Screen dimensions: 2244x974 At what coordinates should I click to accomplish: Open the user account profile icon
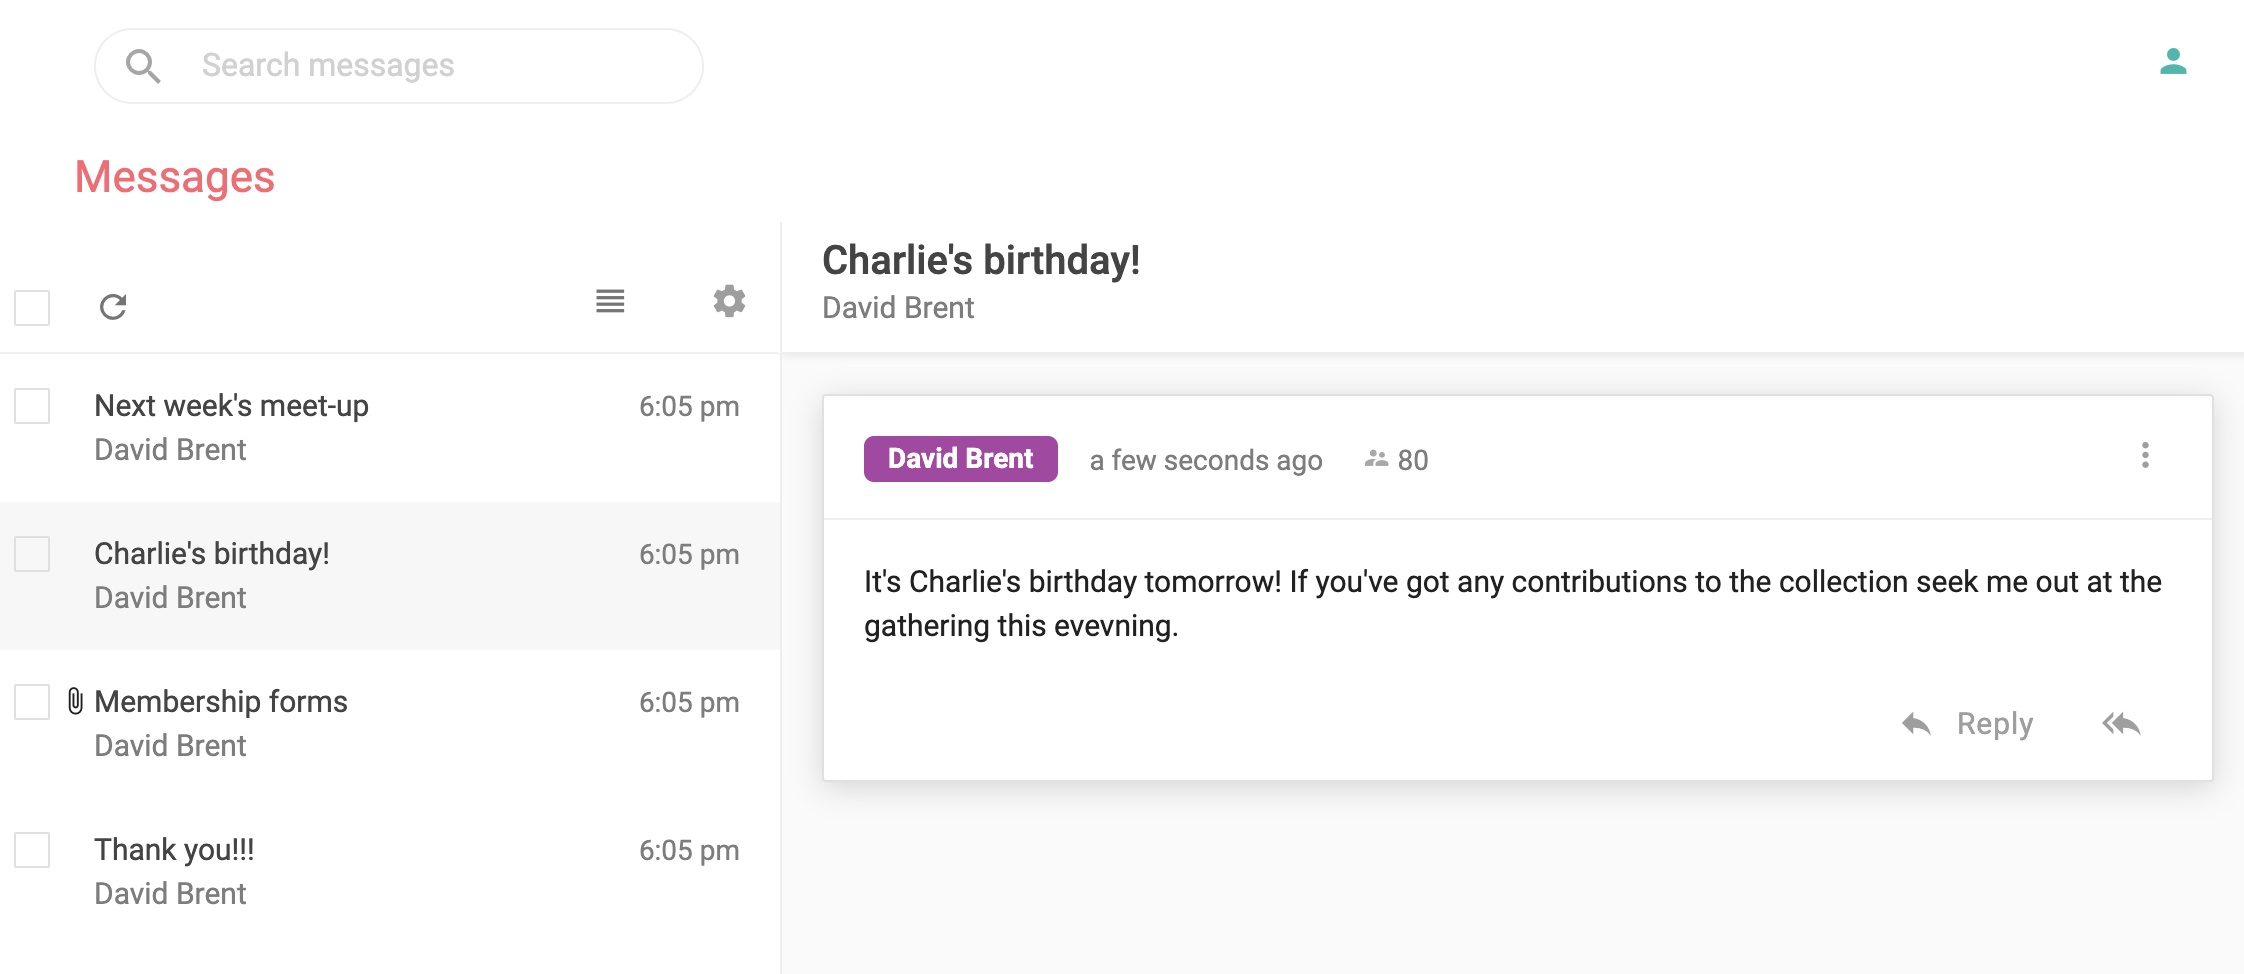pos(2172,62)
